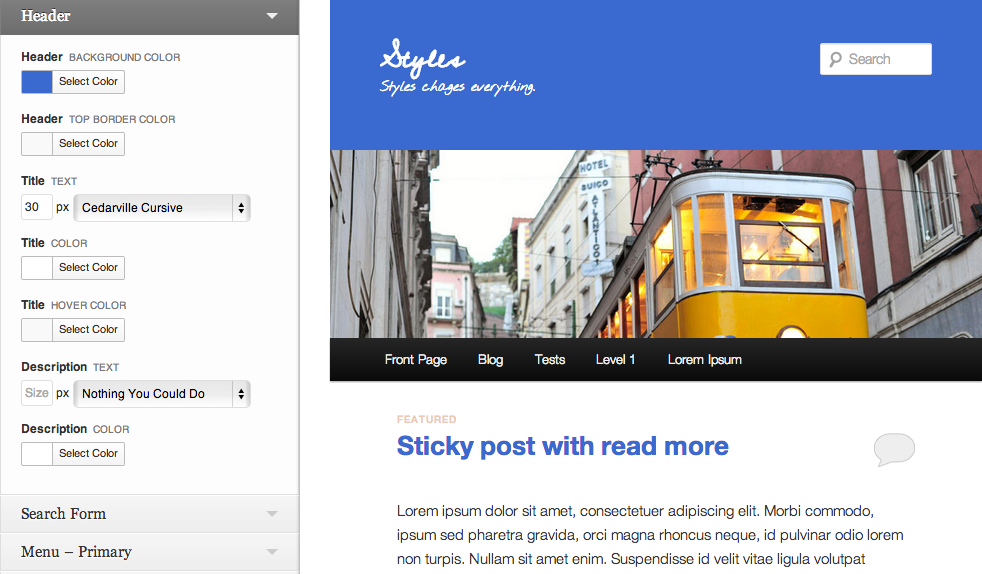Viewport: 982px width, 574px height.
Task: Select Color for Title hover color
Action: [88, 330]
